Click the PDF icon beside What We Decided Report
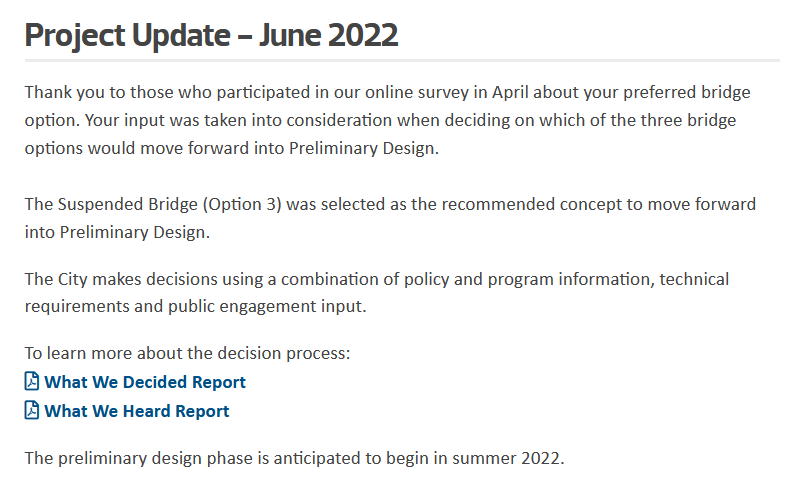The image size is (789, 481). pos(32,381)
